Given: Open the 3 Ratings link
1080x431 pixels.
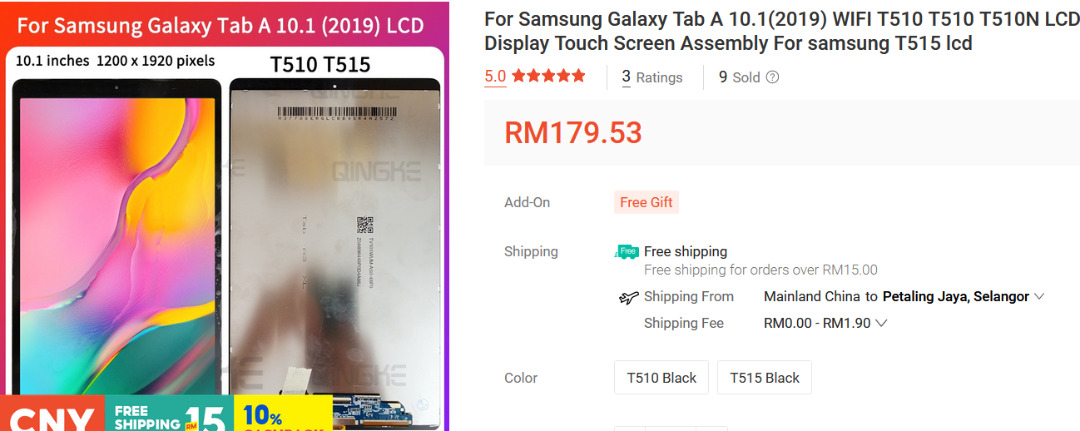Looking at the screenshot, I should click(x=652, y=77).
